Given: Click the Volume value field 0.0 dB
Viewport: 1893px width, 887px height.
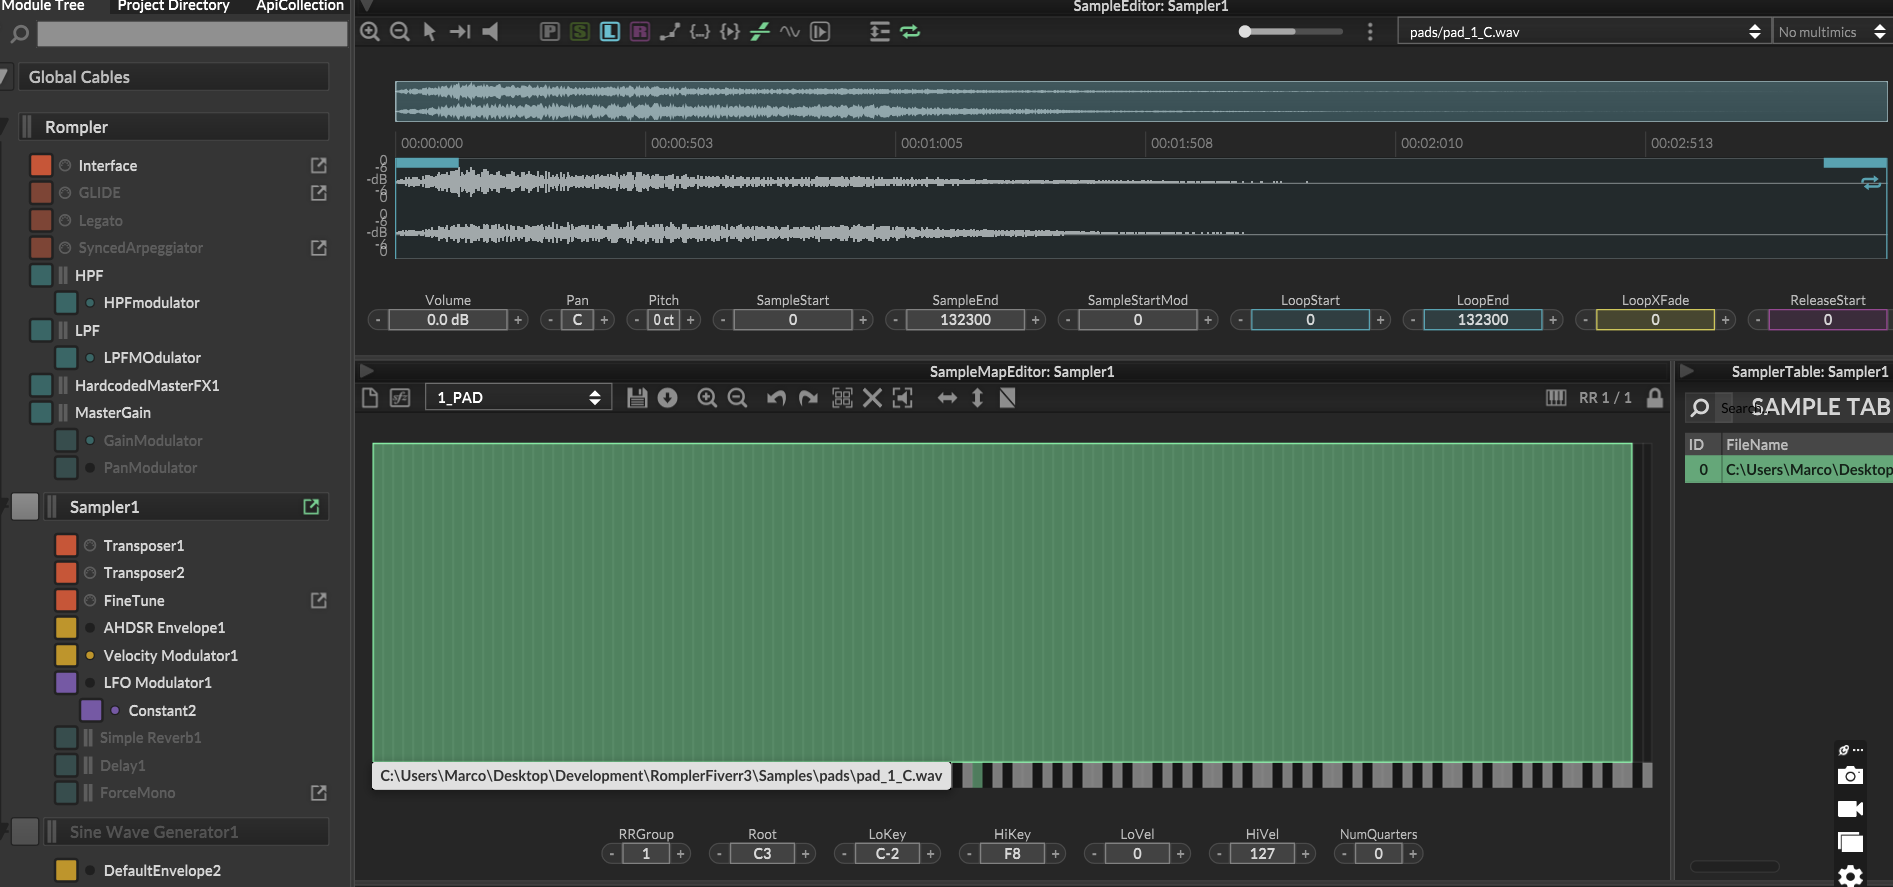Looking at the screenshot, I should [x=447, y=320].
